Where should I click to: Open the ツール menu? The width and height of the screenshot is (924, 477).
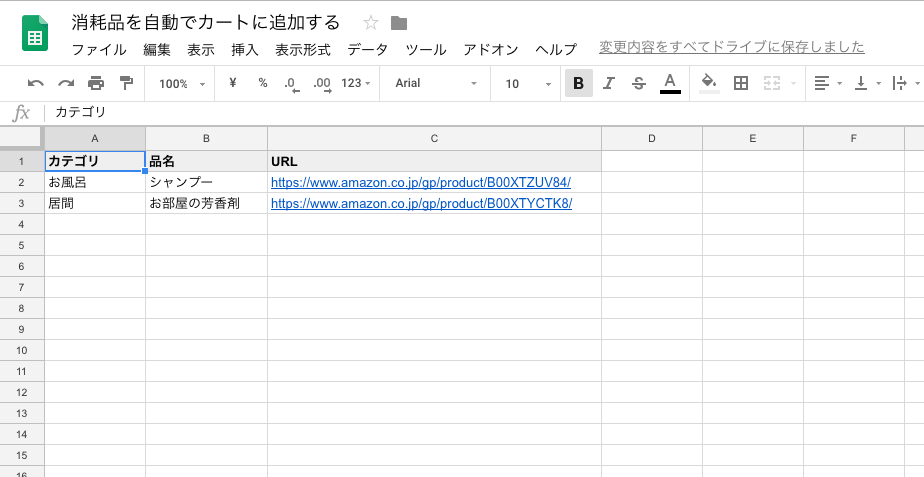click(x=425, y=50)
